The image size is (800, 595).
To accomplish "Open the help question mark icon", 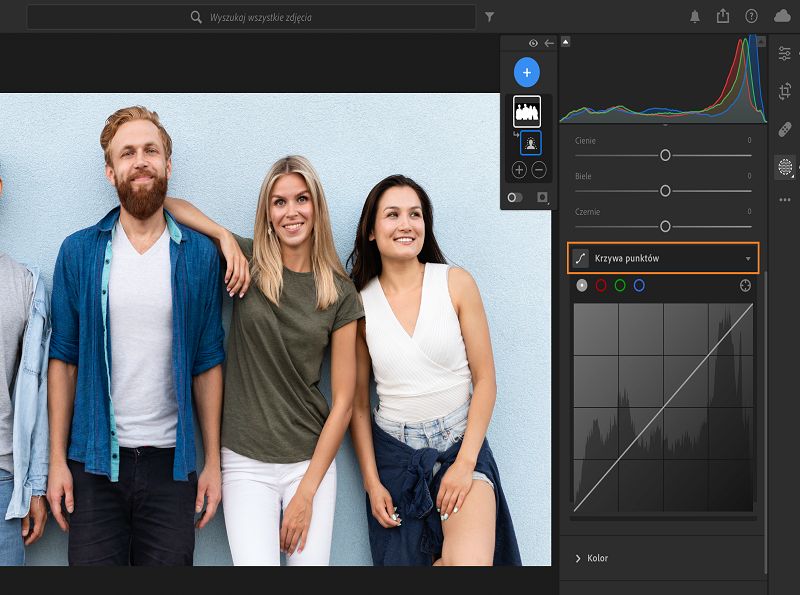I will (751, 16).
